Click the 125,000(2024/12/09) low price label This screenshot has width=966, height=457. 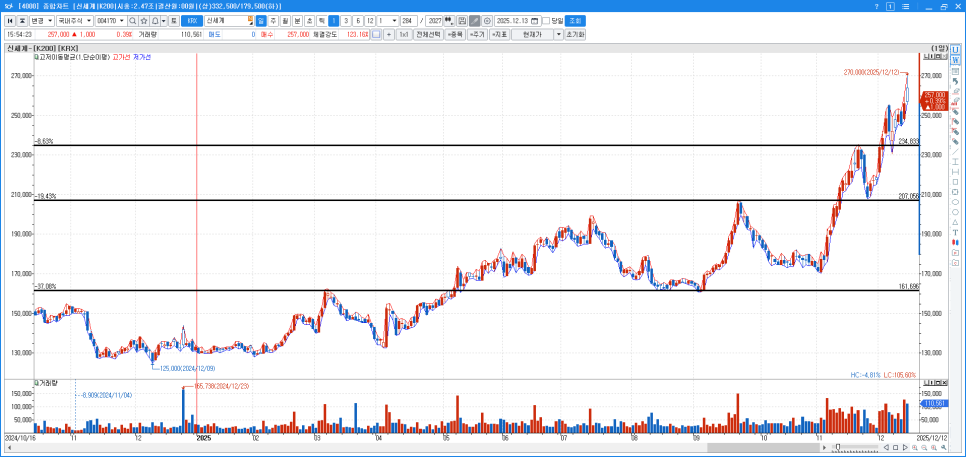pyautogui.click(x=187, y=368)
